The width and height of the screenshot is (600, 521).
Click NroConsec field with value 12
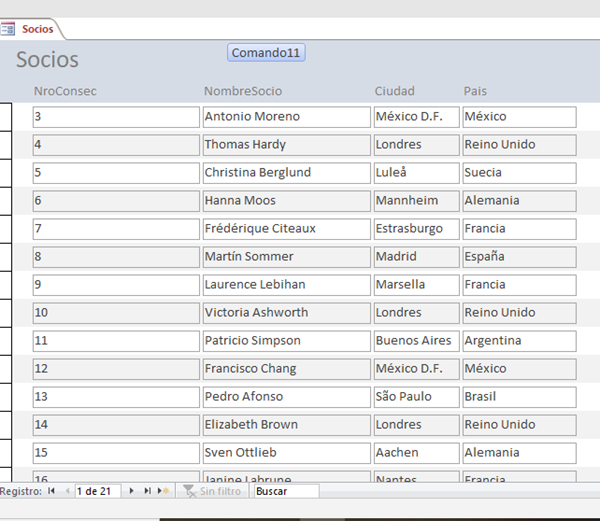click(x=116, y=369)
